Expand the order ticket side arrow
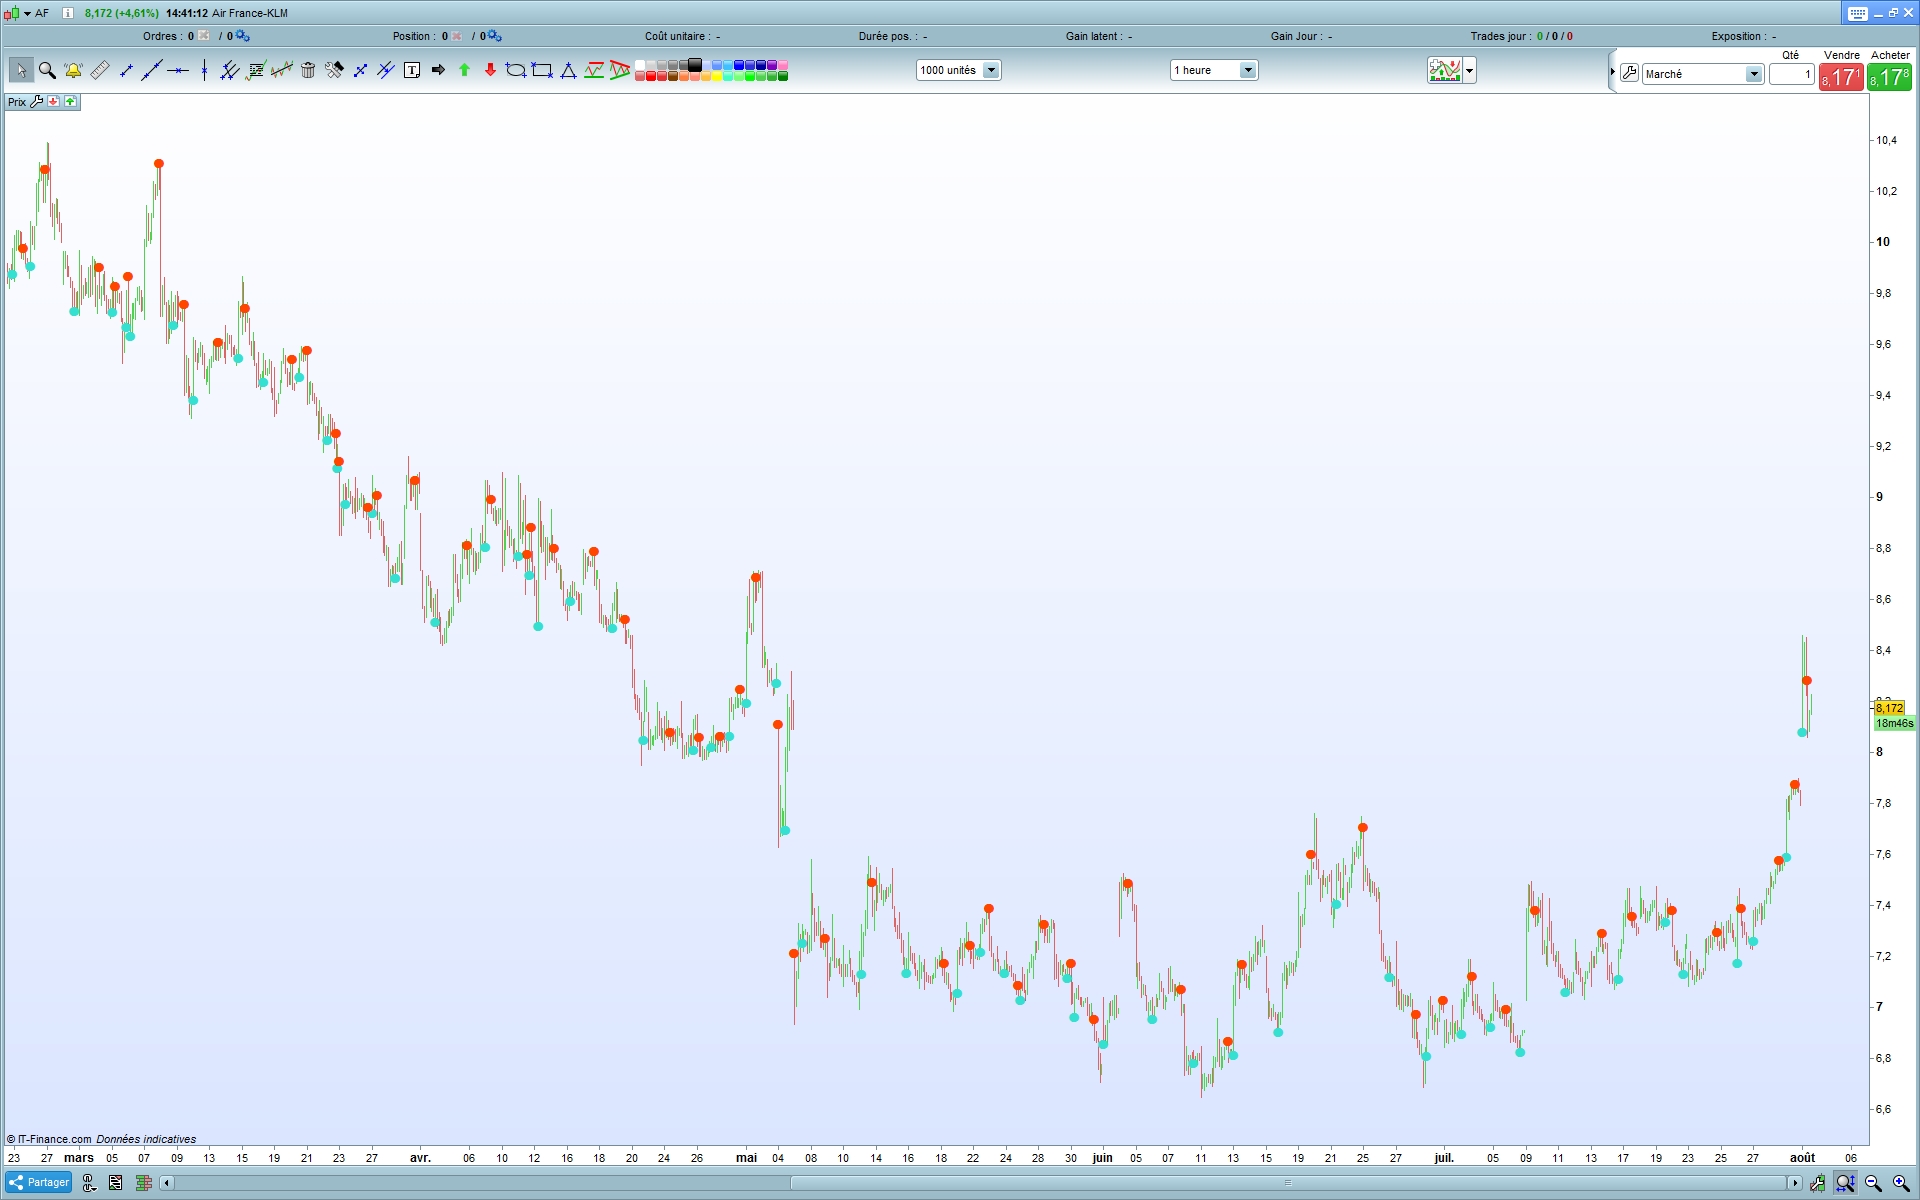 1612,72
